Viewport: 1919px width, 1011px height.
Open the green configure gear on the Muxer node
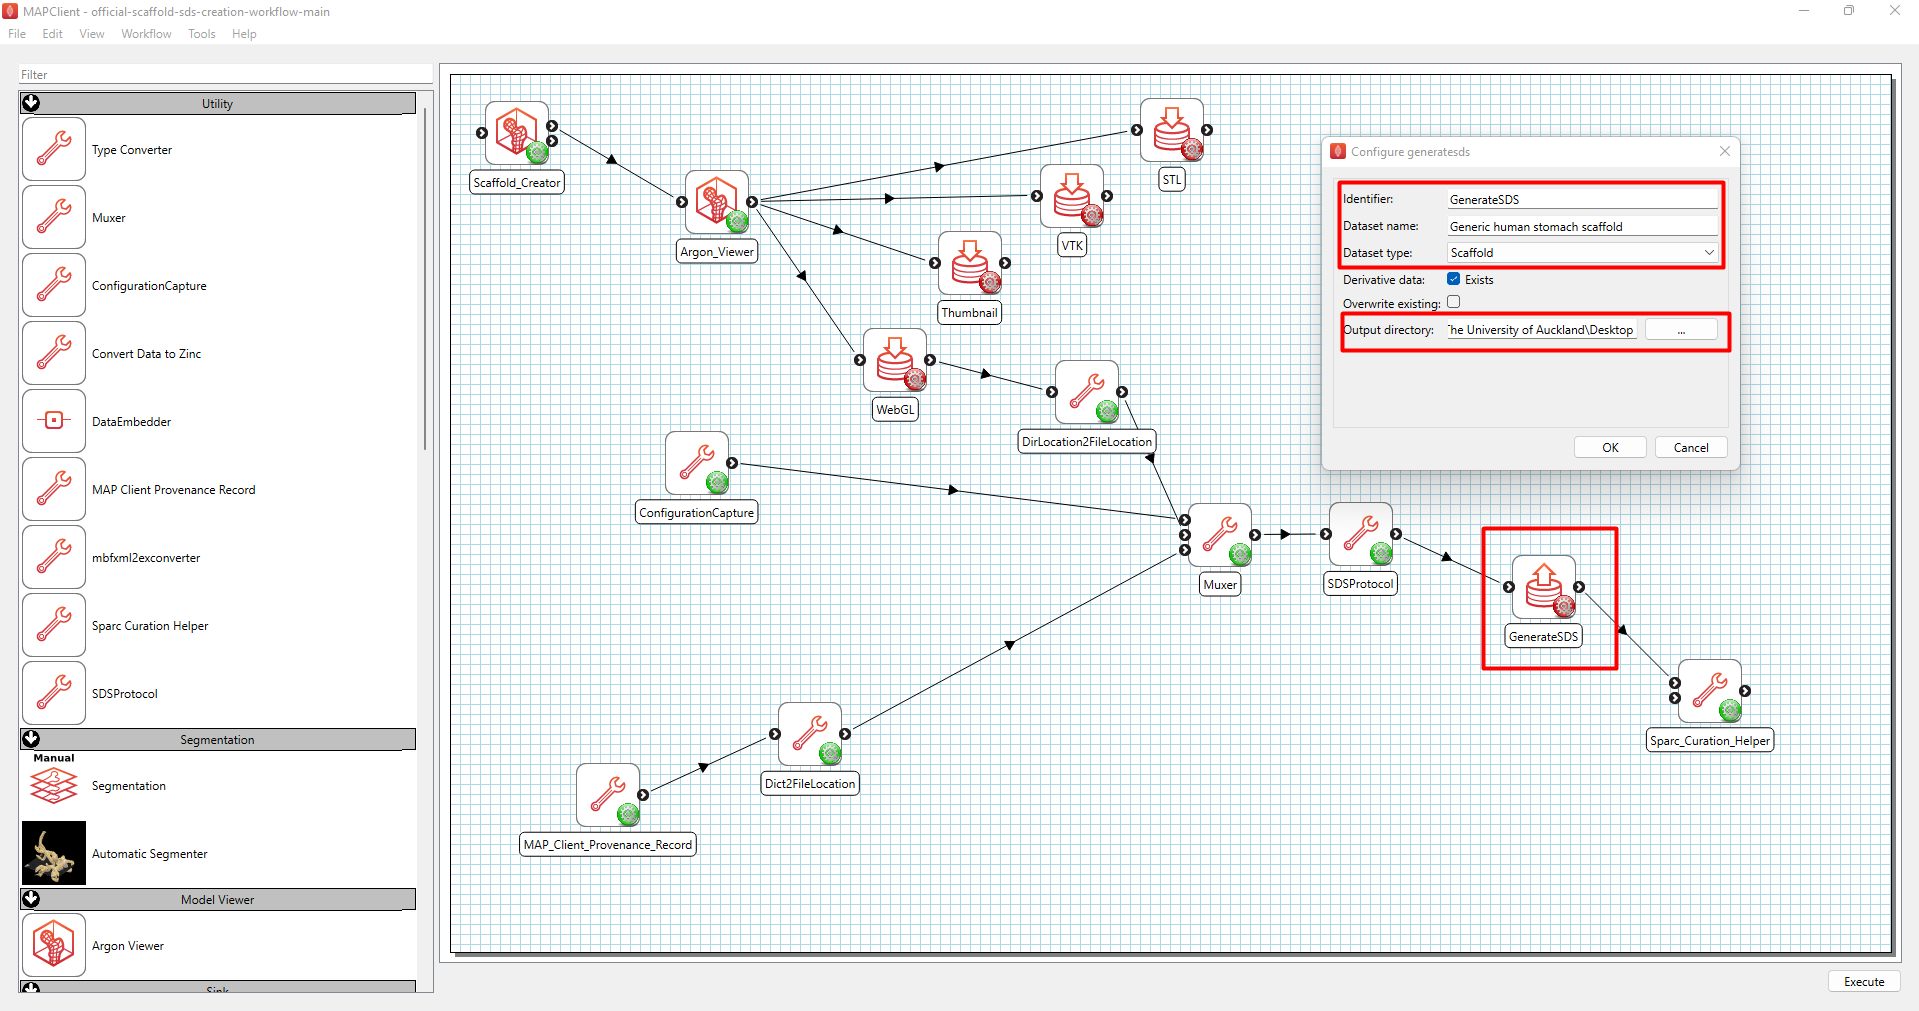(x=1240, y=555)
